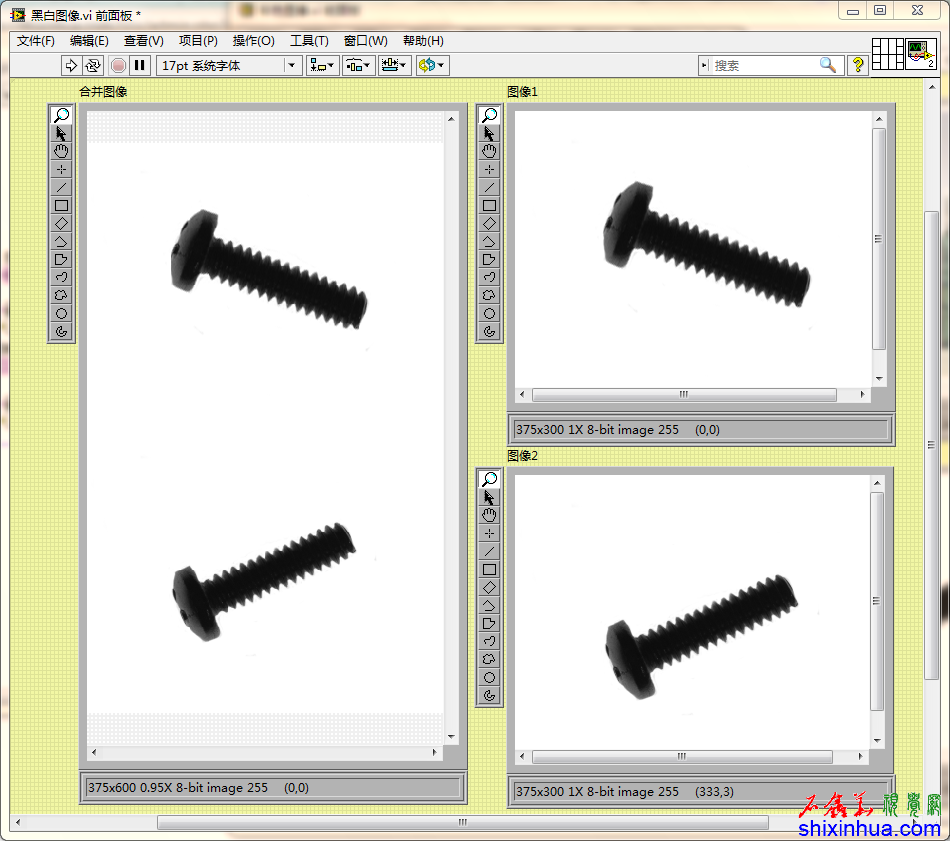Choose the Rectangle ROI tool in the 图像2 palette
The width and height of the screenshot is (950, 841).
(x=489, y=569)
